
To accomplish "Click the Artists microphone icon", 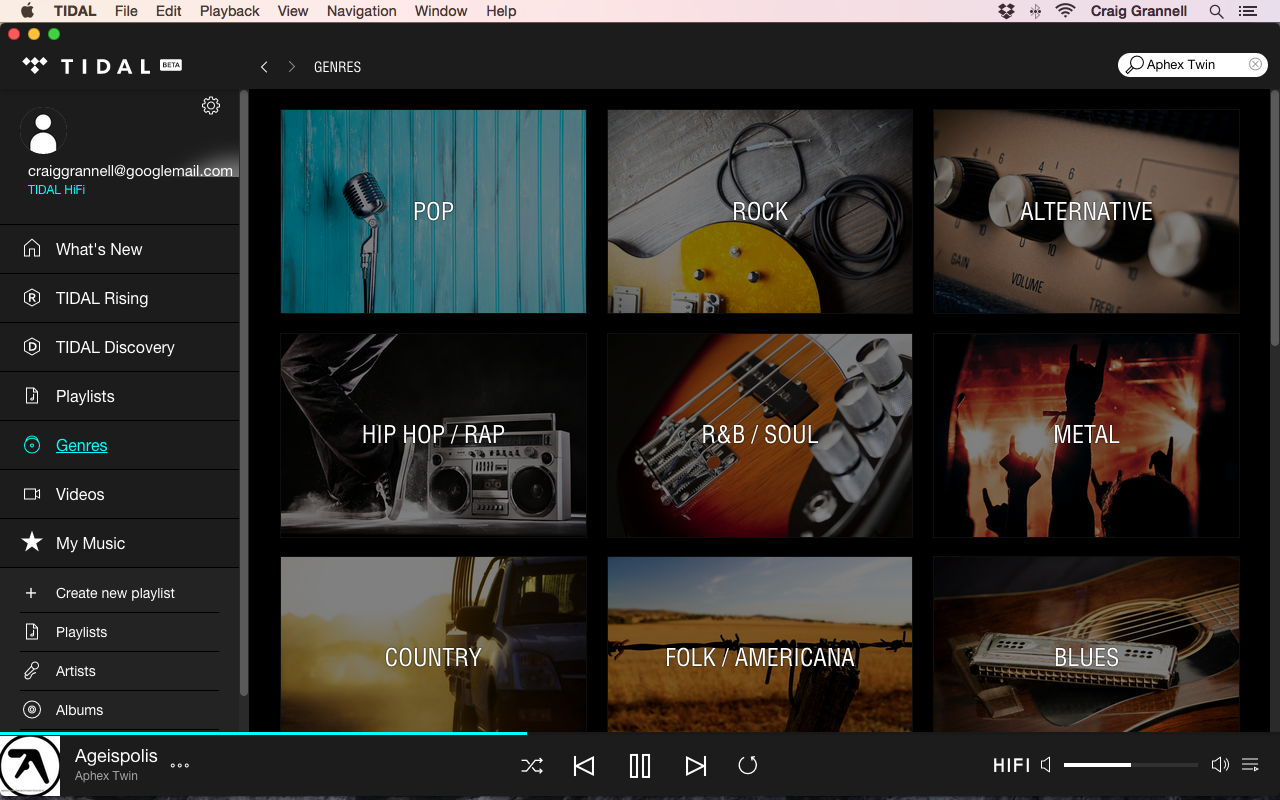I will coord(32,671).
